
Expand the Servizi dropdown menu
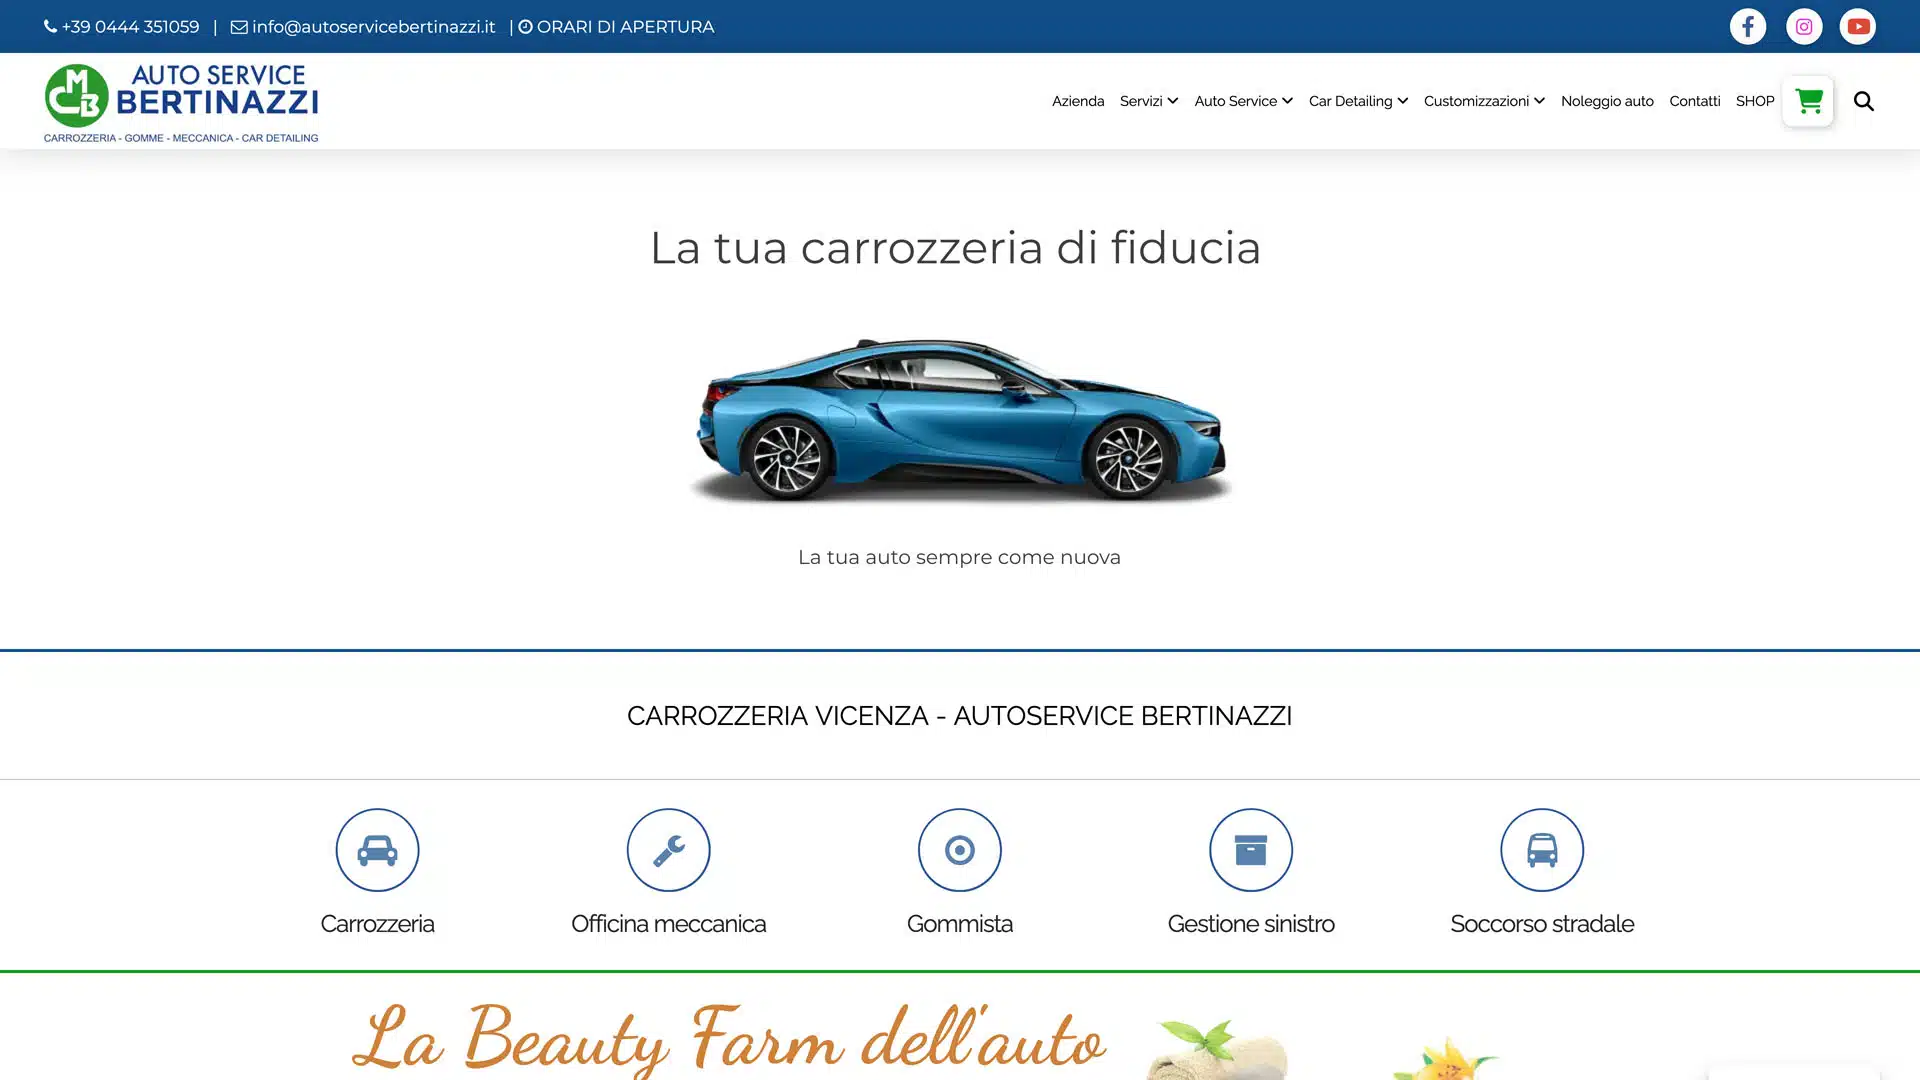coord(1149,101)
